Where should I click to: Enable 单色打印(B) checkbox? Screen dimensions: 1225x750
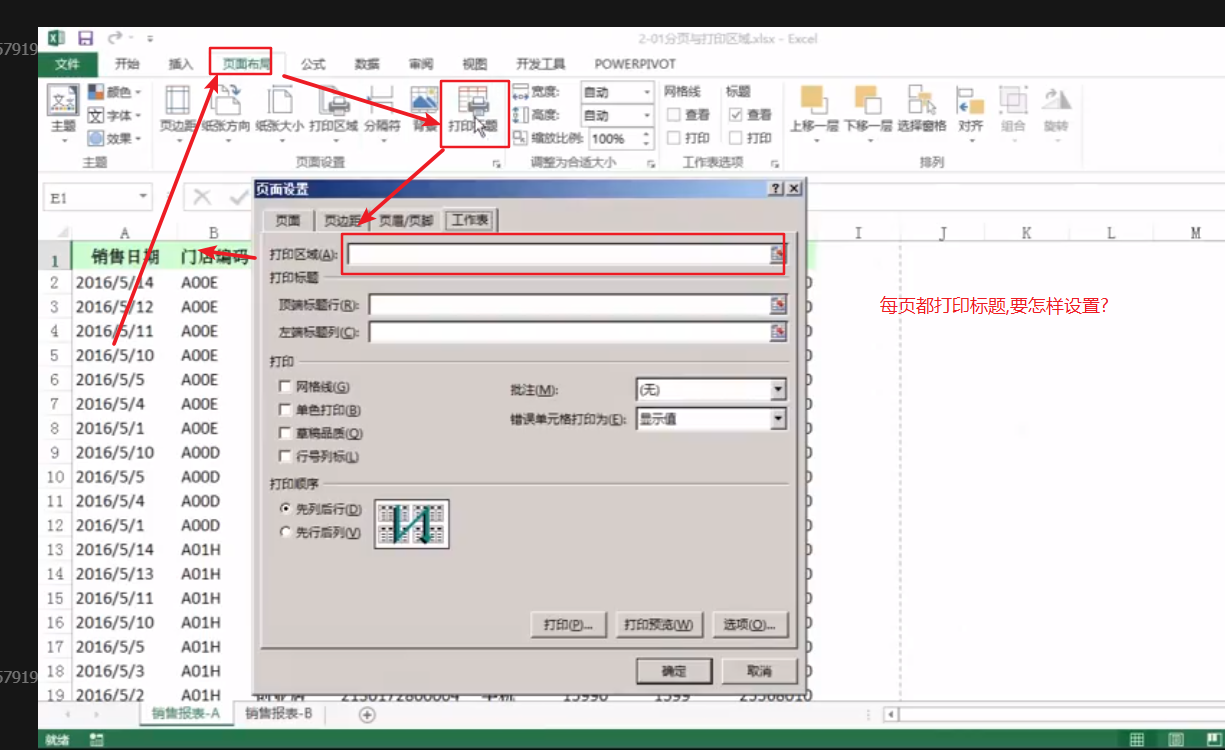286,410
